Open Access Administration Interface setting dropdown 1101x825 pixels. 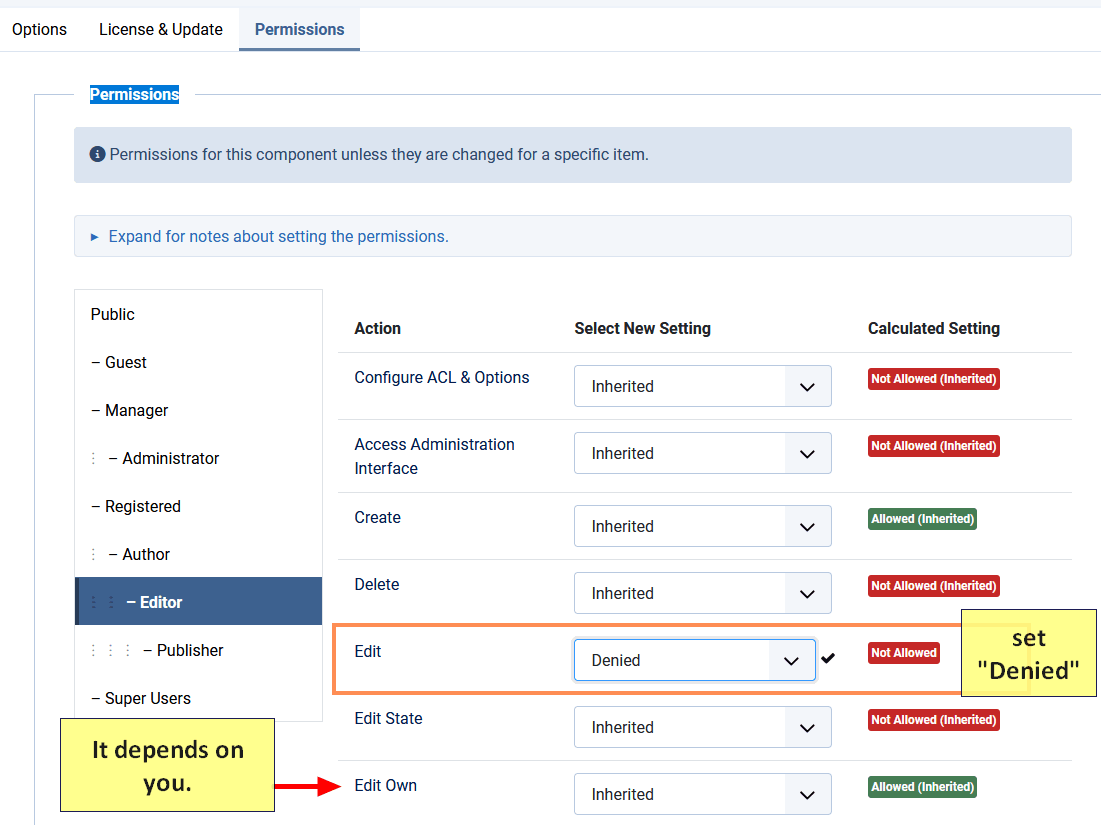pos(702,453)
